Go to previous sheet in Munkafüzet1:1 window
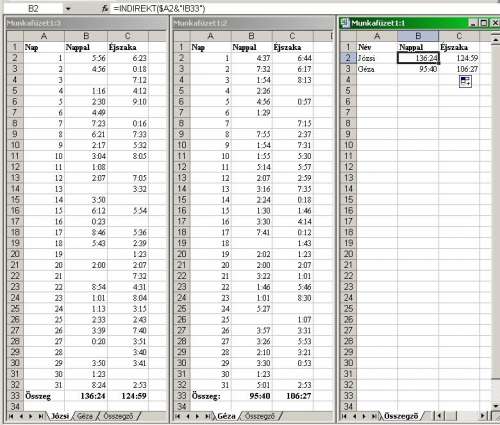 click(x=354, y=416)
